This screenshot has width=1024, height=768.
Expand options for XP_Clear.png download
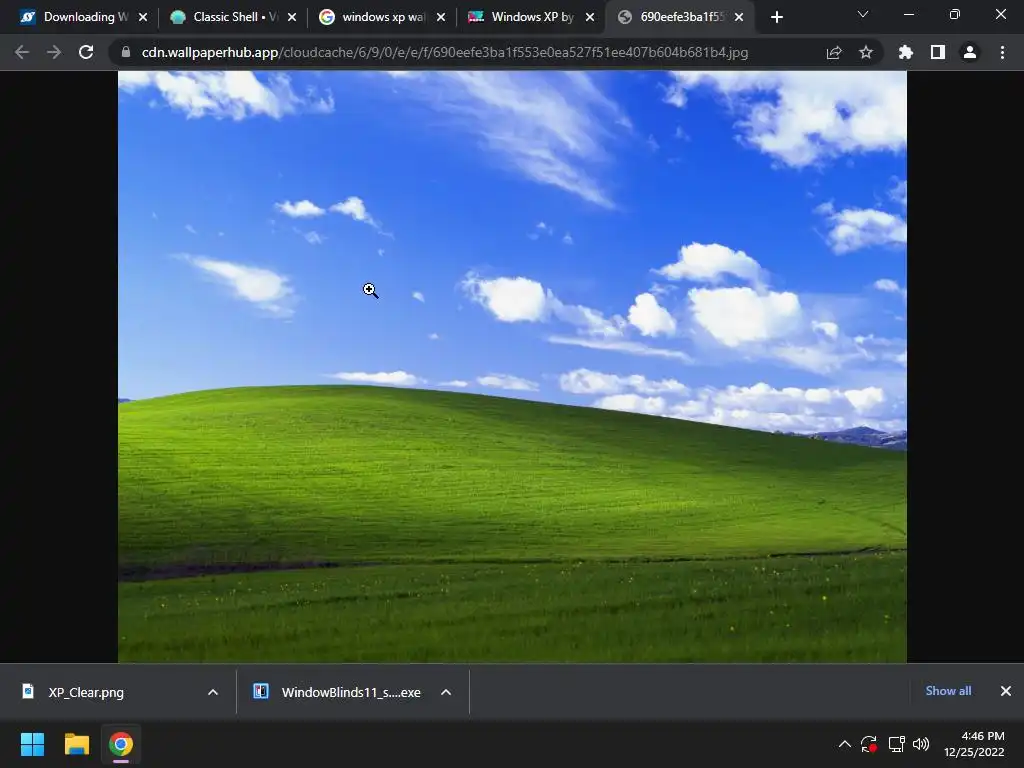[x=213, y=692]
